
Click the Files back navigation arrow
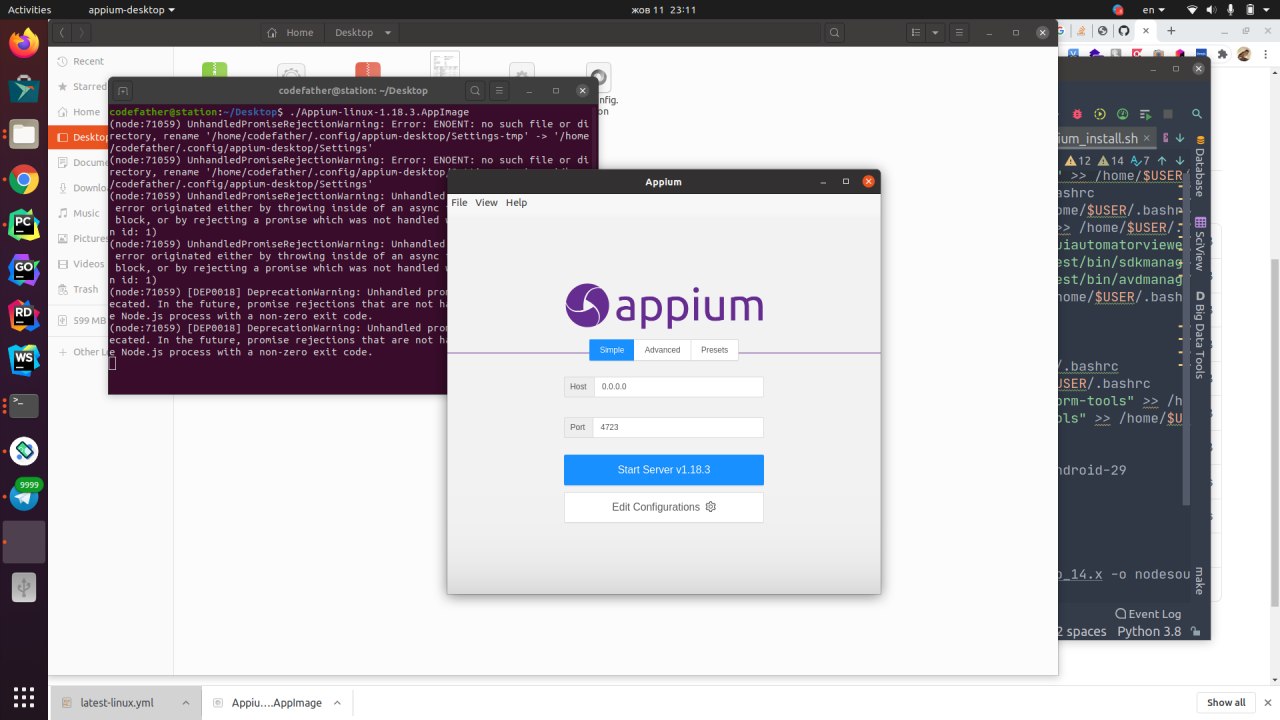point(62,32)
